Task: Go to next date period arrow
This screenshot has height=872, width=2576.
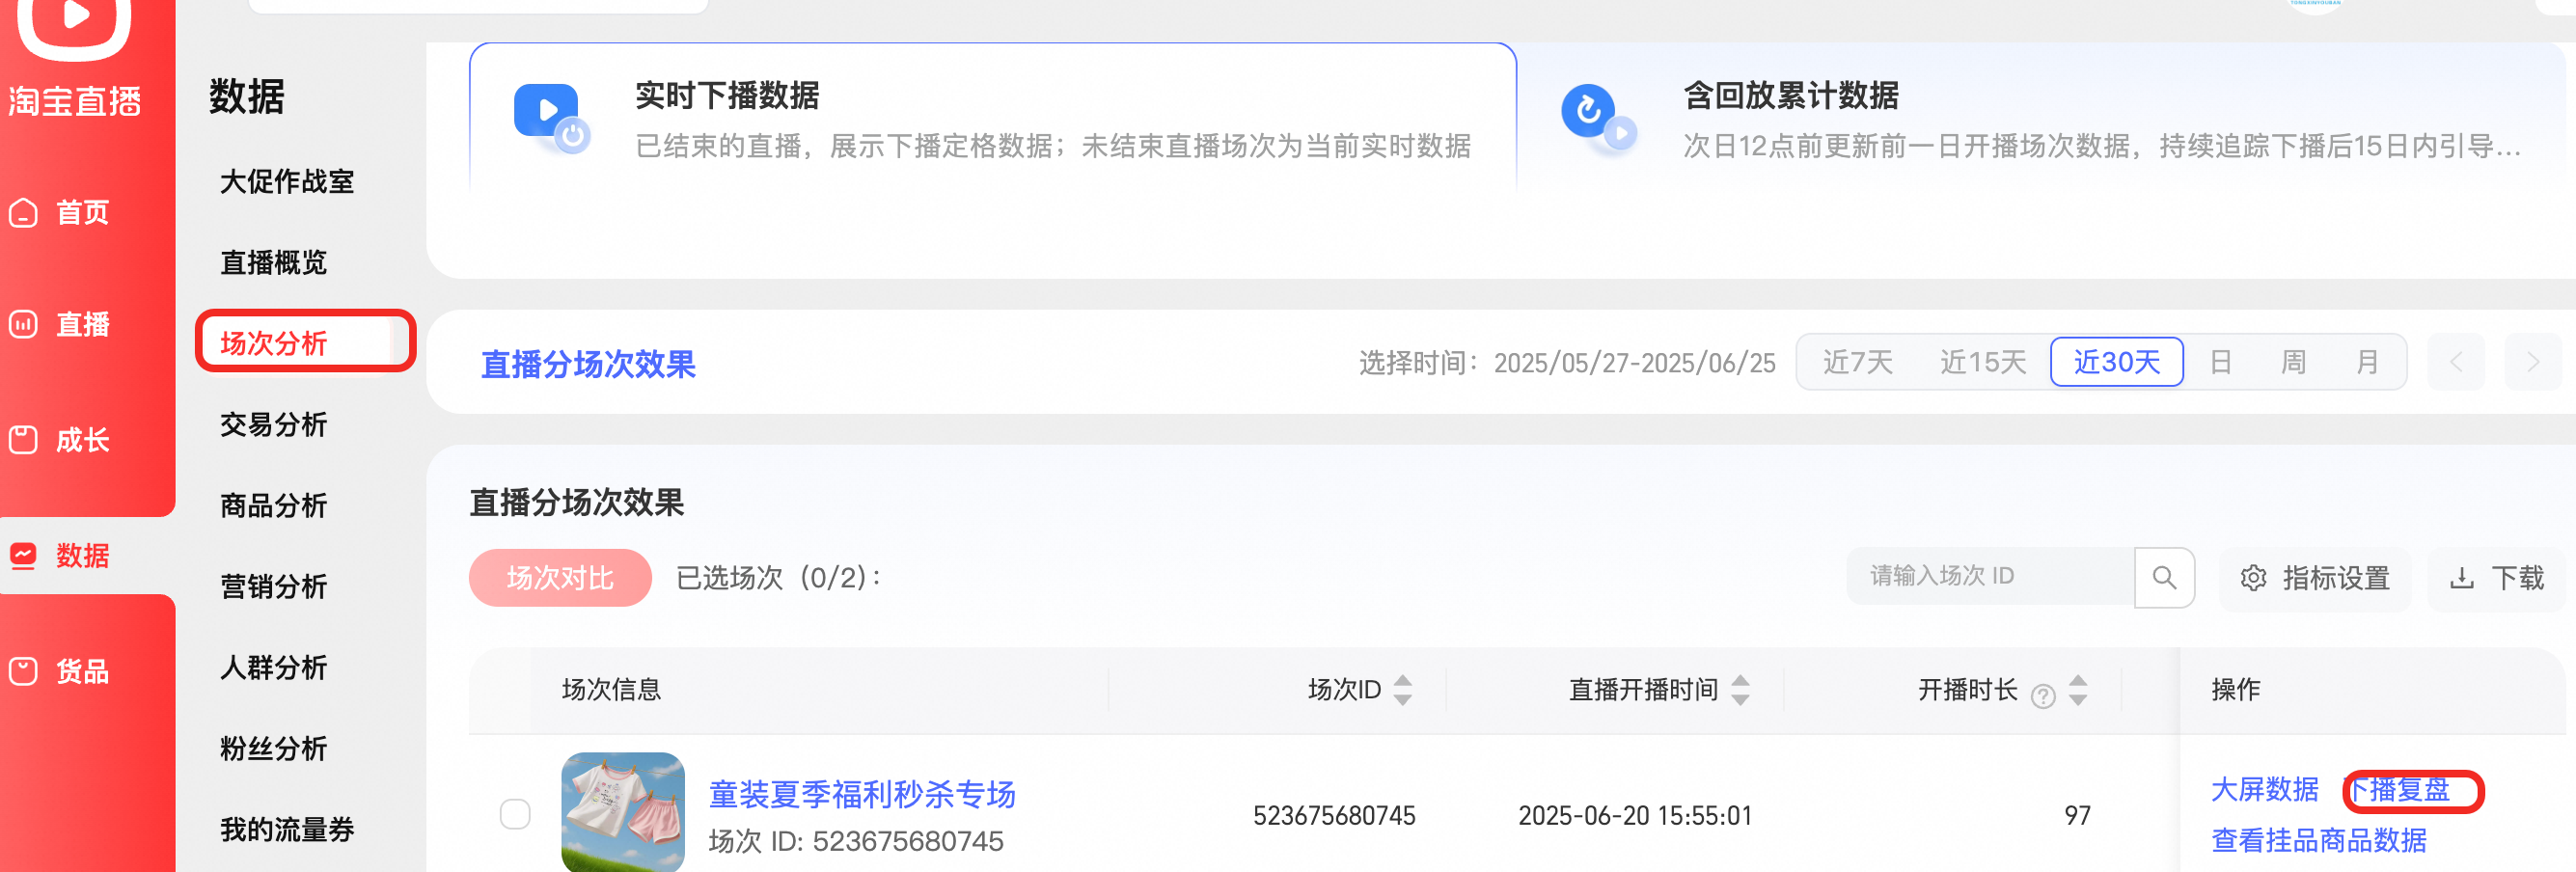Action: [x=2533, y=362]
